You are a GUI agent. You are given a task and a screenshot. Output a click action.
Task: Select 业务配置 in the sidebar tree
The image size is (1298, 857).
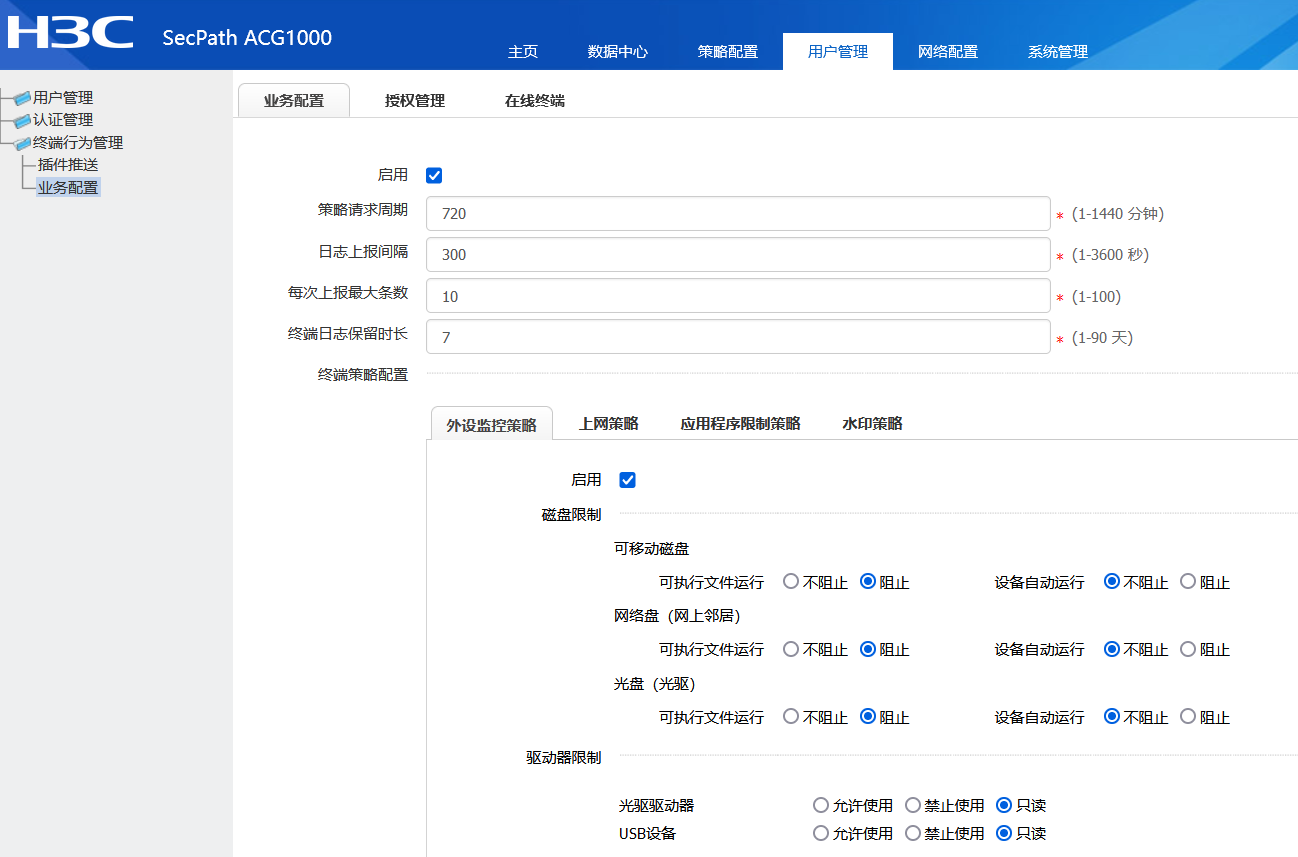[x=68, y=187]
